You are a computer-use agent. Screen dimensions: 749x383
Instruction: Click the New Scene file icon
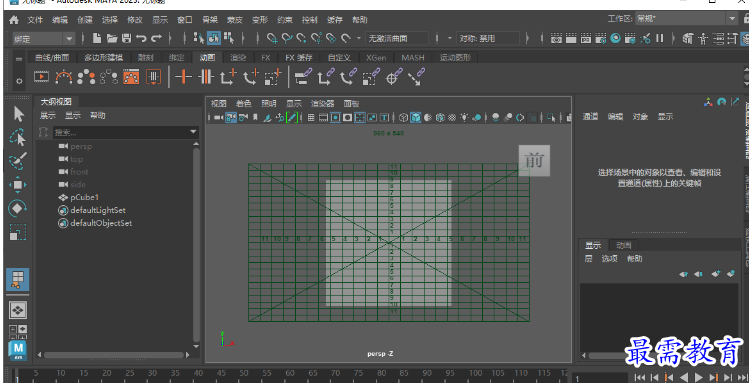point(97,38)
